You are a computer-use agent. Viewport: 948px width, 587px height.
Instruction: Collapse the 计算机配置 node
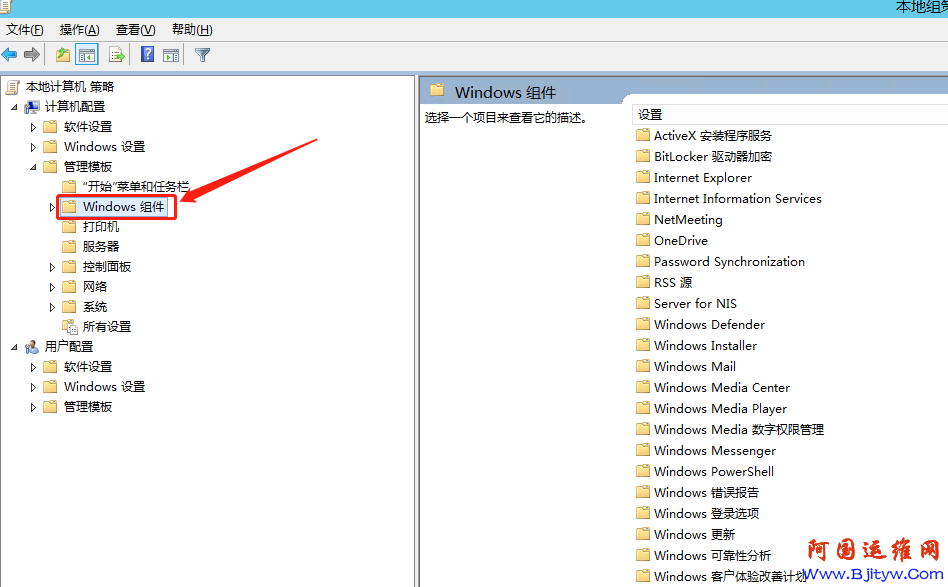tap(14, 107)
